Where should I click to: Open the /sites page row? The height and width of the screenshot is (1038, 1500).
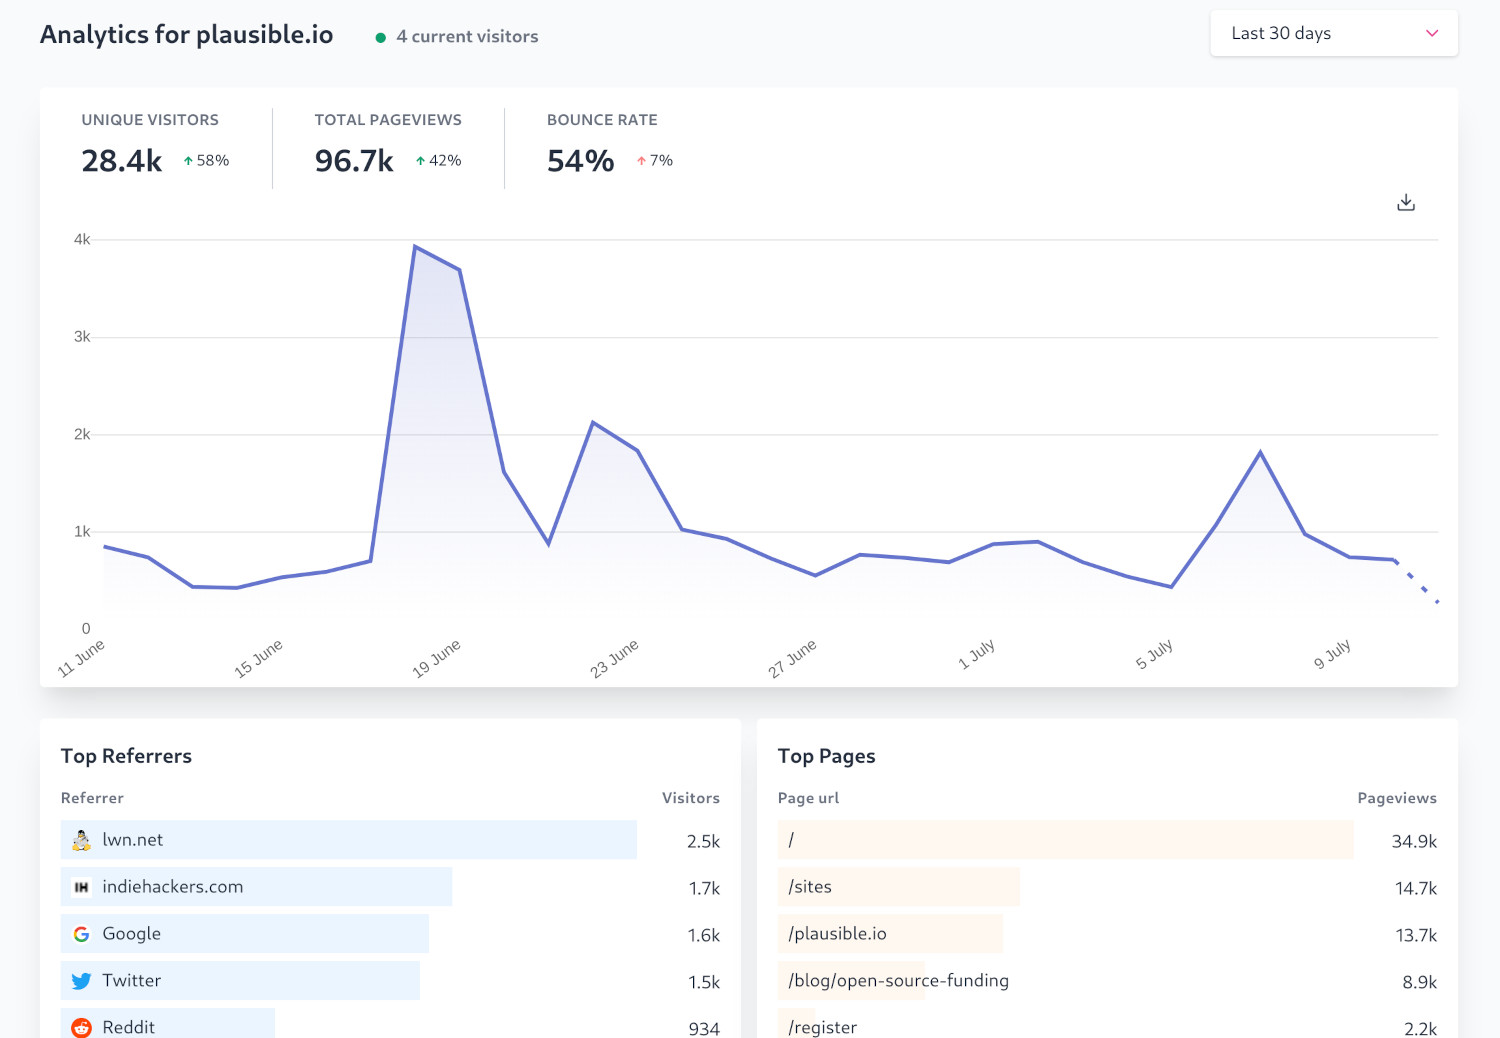(x=1107, y=887)
